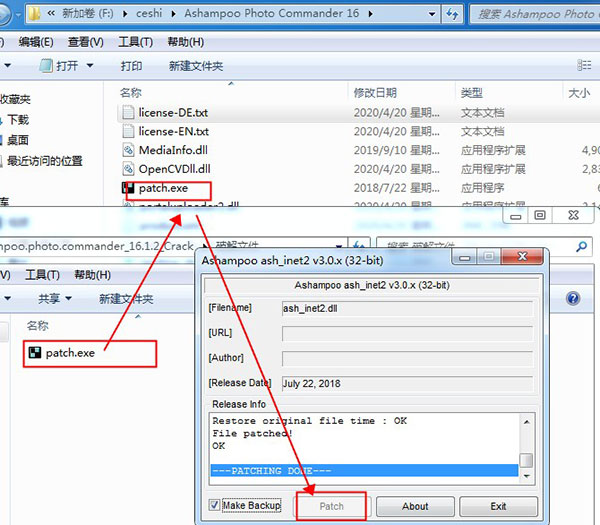
Task: Sort by the 名称 column header in top window
Action: [x=130, y=93]
